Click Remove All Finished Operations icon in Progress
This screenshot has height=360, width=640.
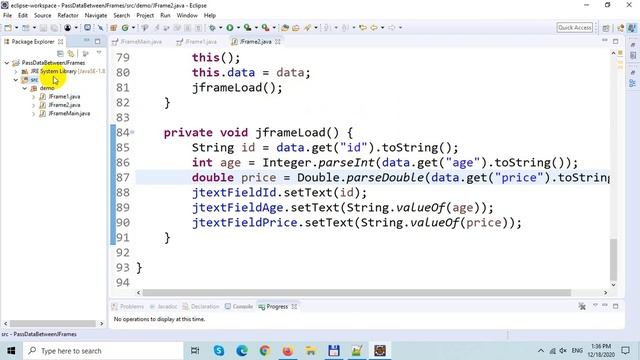point(582,306)
